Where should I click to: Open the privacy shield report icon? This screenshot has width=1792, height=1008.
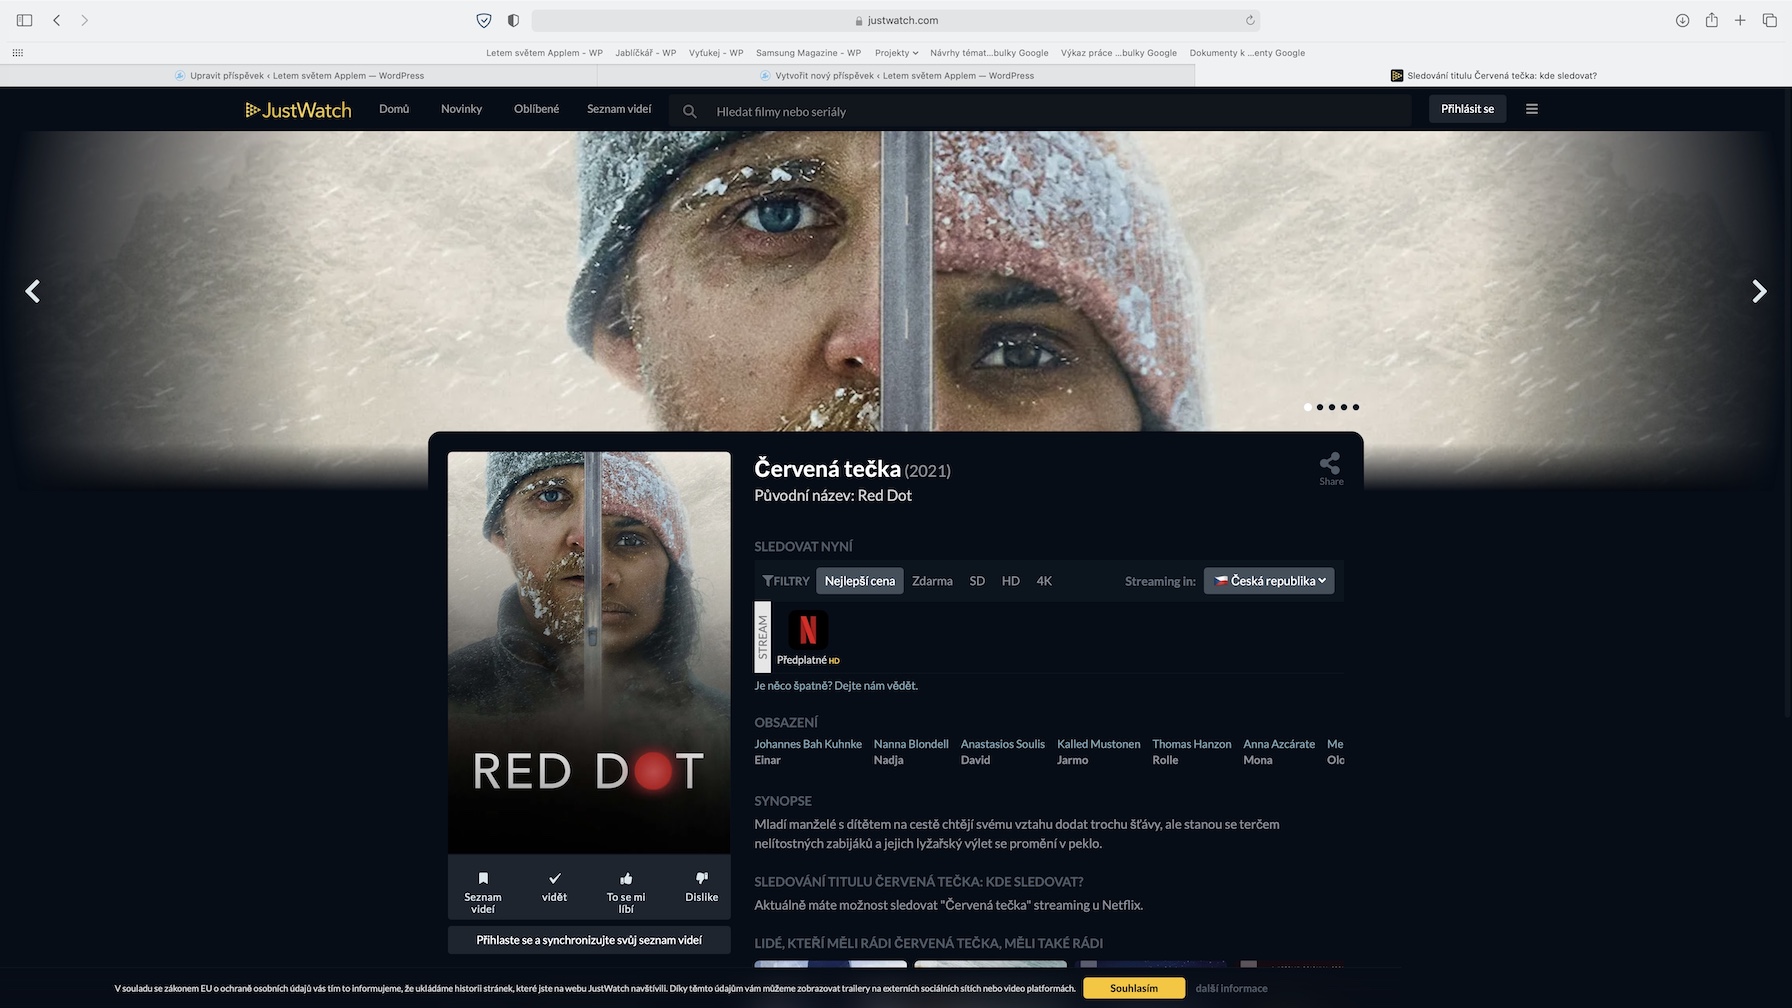pyautogui.click(x=484, y=20)
